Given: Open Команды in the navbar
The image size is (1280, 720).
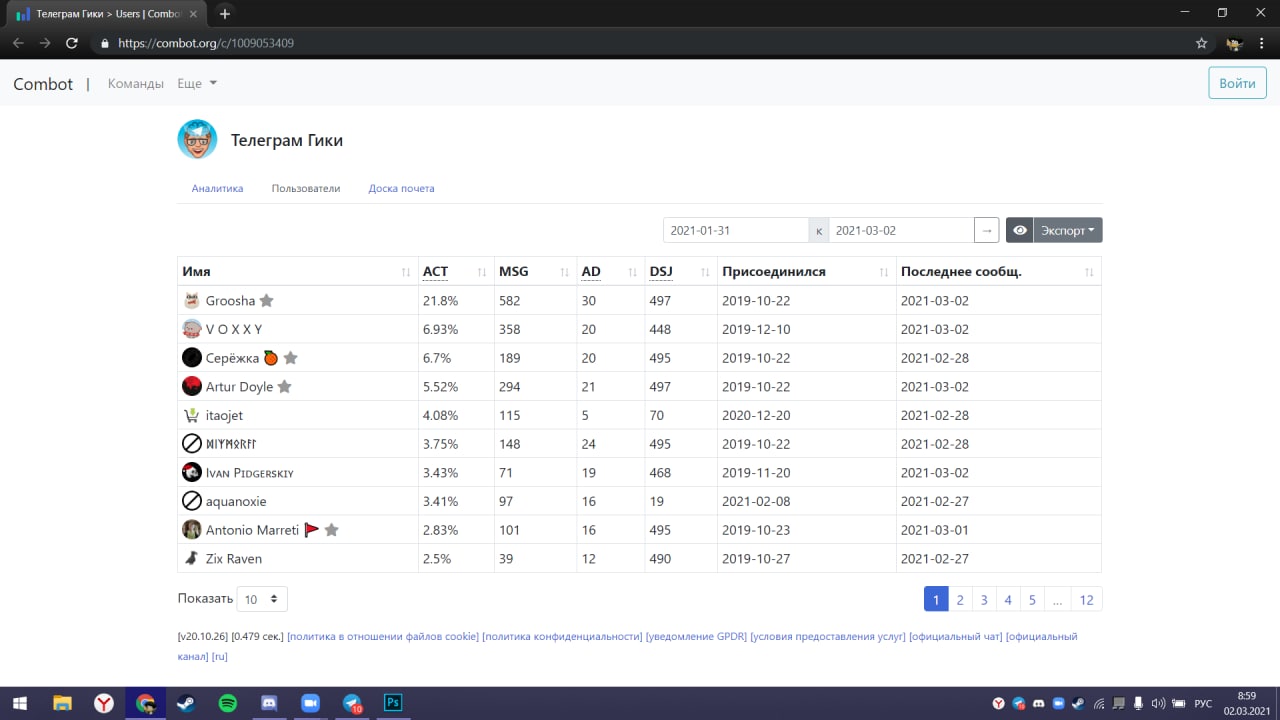Looking at the screenshot, I should tap(136, 84).
